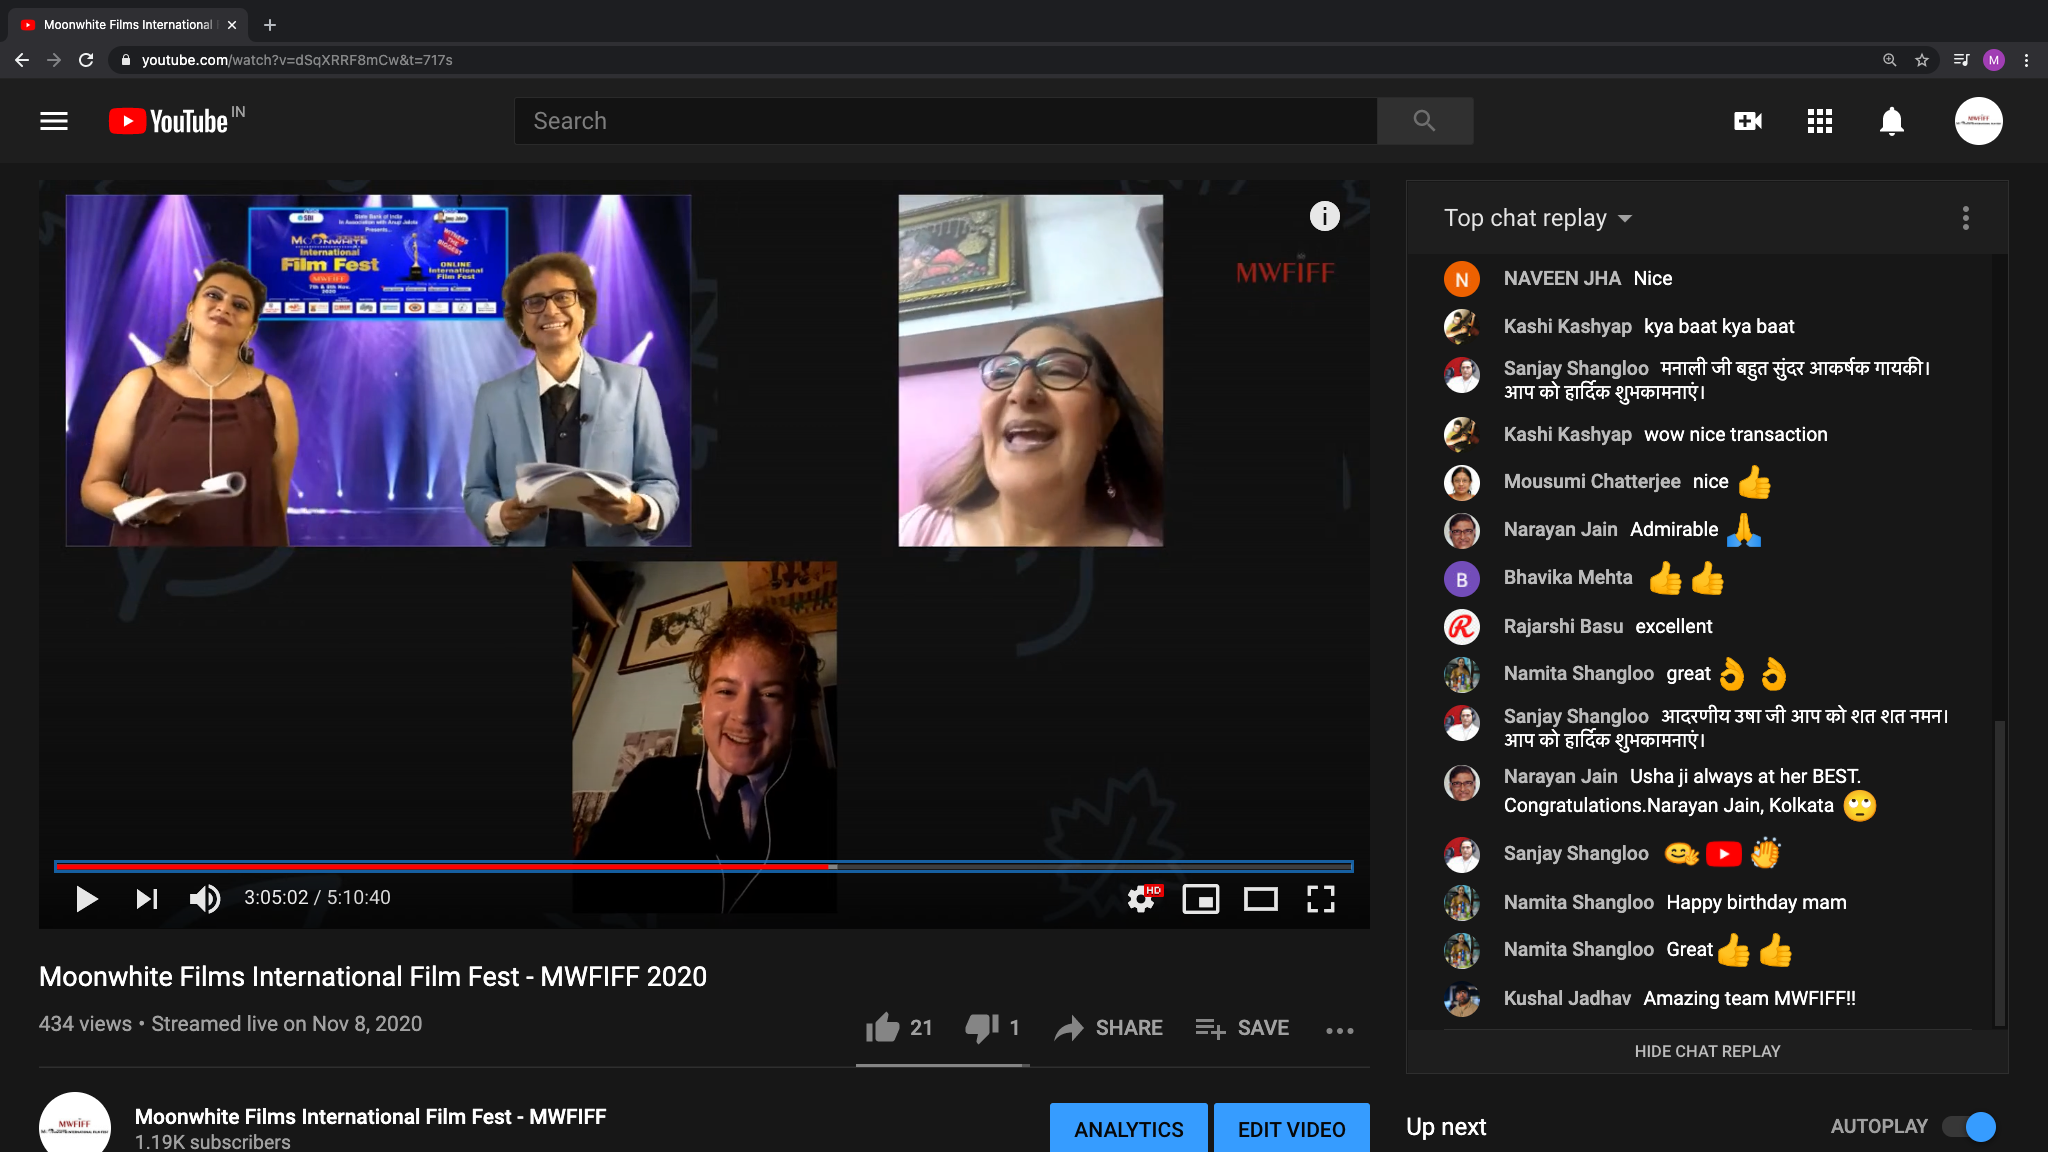
Task: Activate miniplayer mode icon
Action: 1200,899
